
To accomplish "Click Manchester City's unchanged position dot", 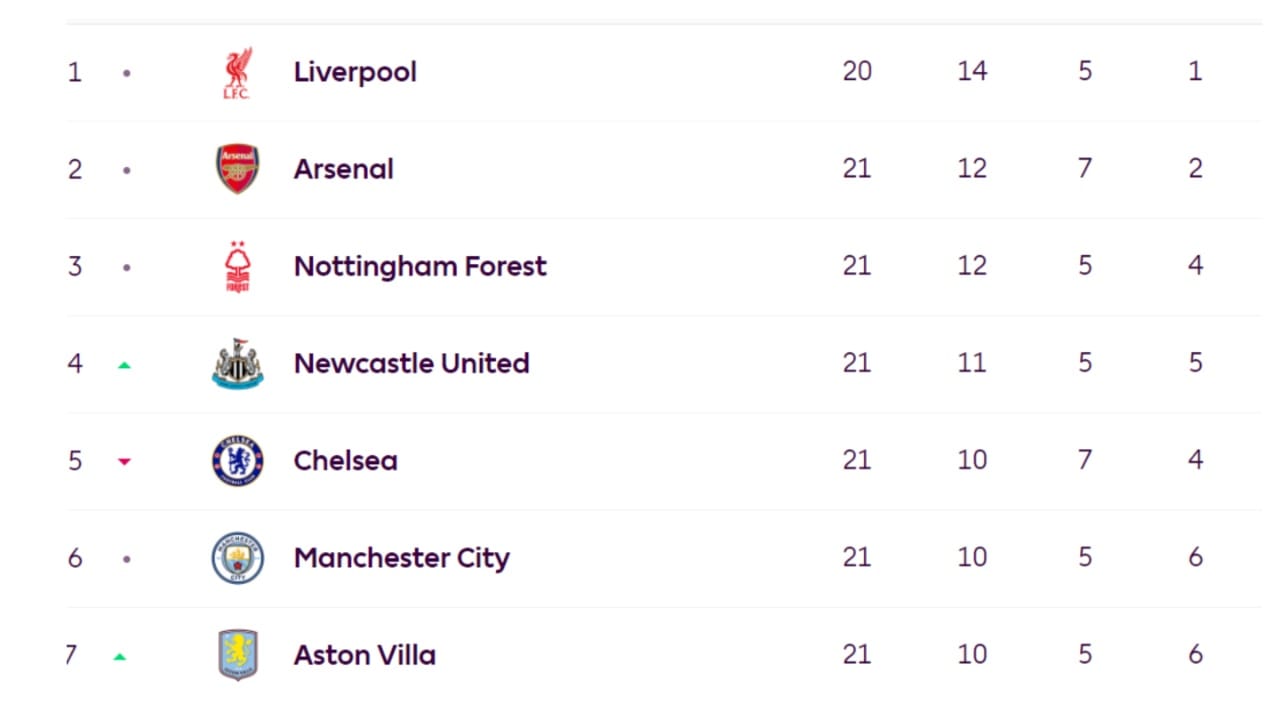I will [x=126, y=559].
